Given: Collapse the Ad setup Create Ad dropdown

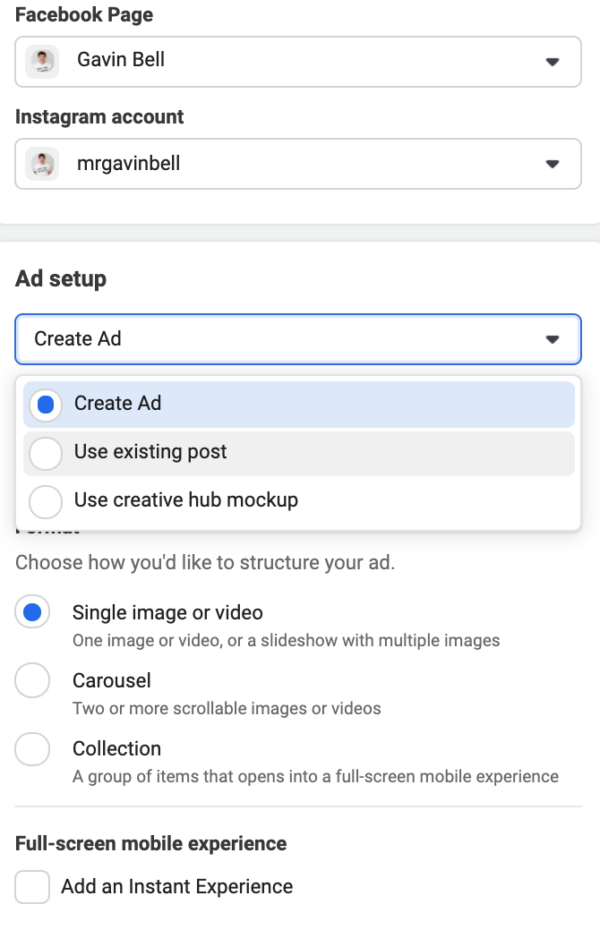Looking at the screenshot, I should click(x=298, y=339).
